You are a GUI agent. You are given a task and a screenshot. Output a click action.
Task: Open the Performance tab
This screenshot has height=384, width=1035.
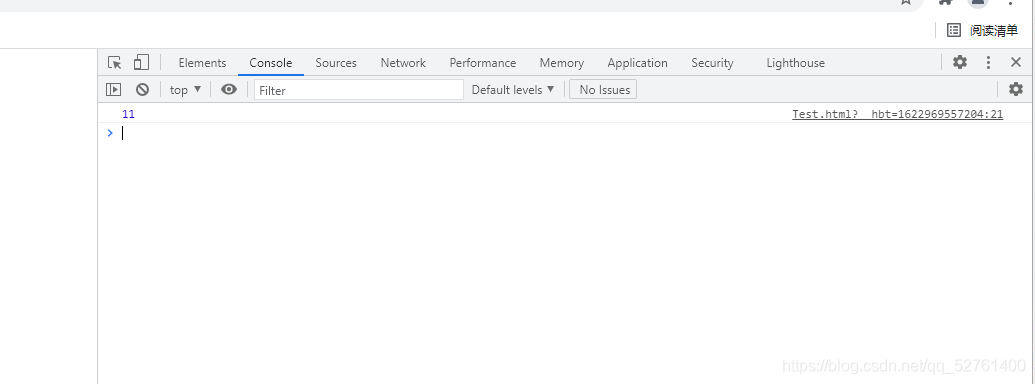click(x=483, y=63)
